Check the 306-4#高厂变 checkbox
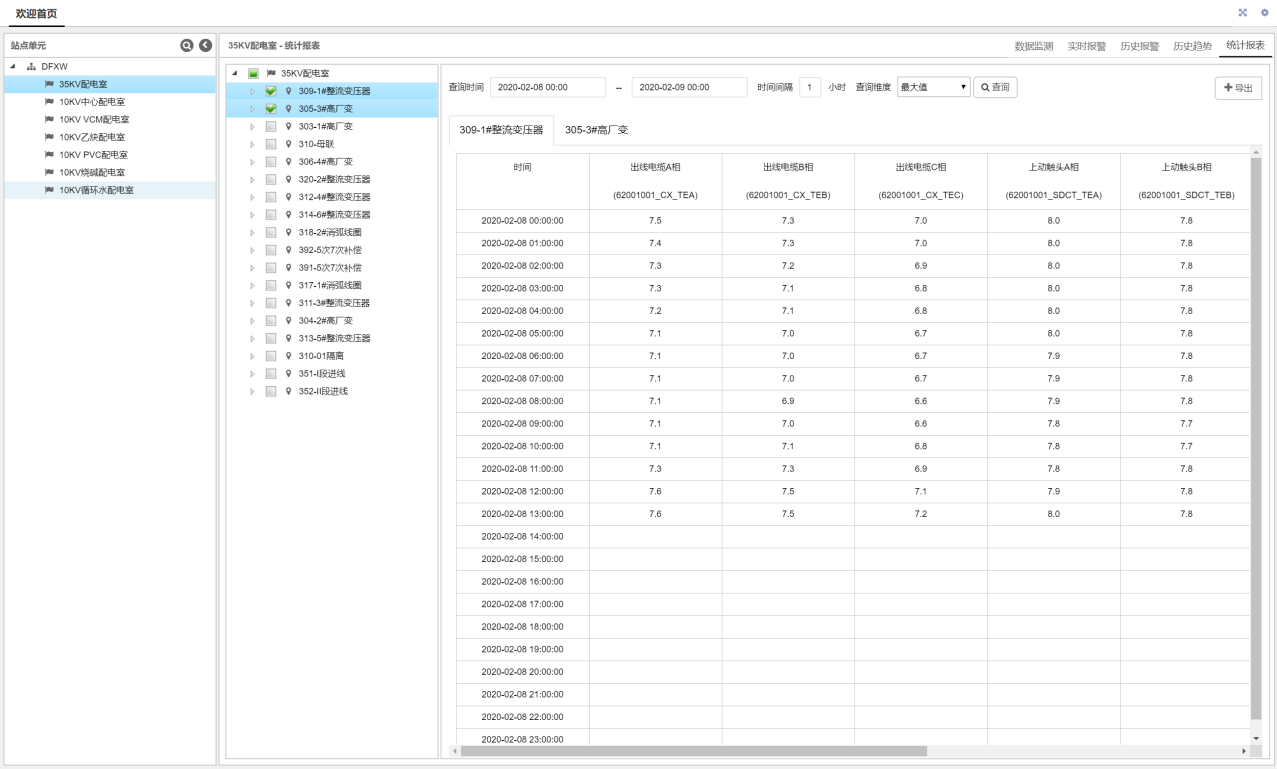 [x=271, y=162]
